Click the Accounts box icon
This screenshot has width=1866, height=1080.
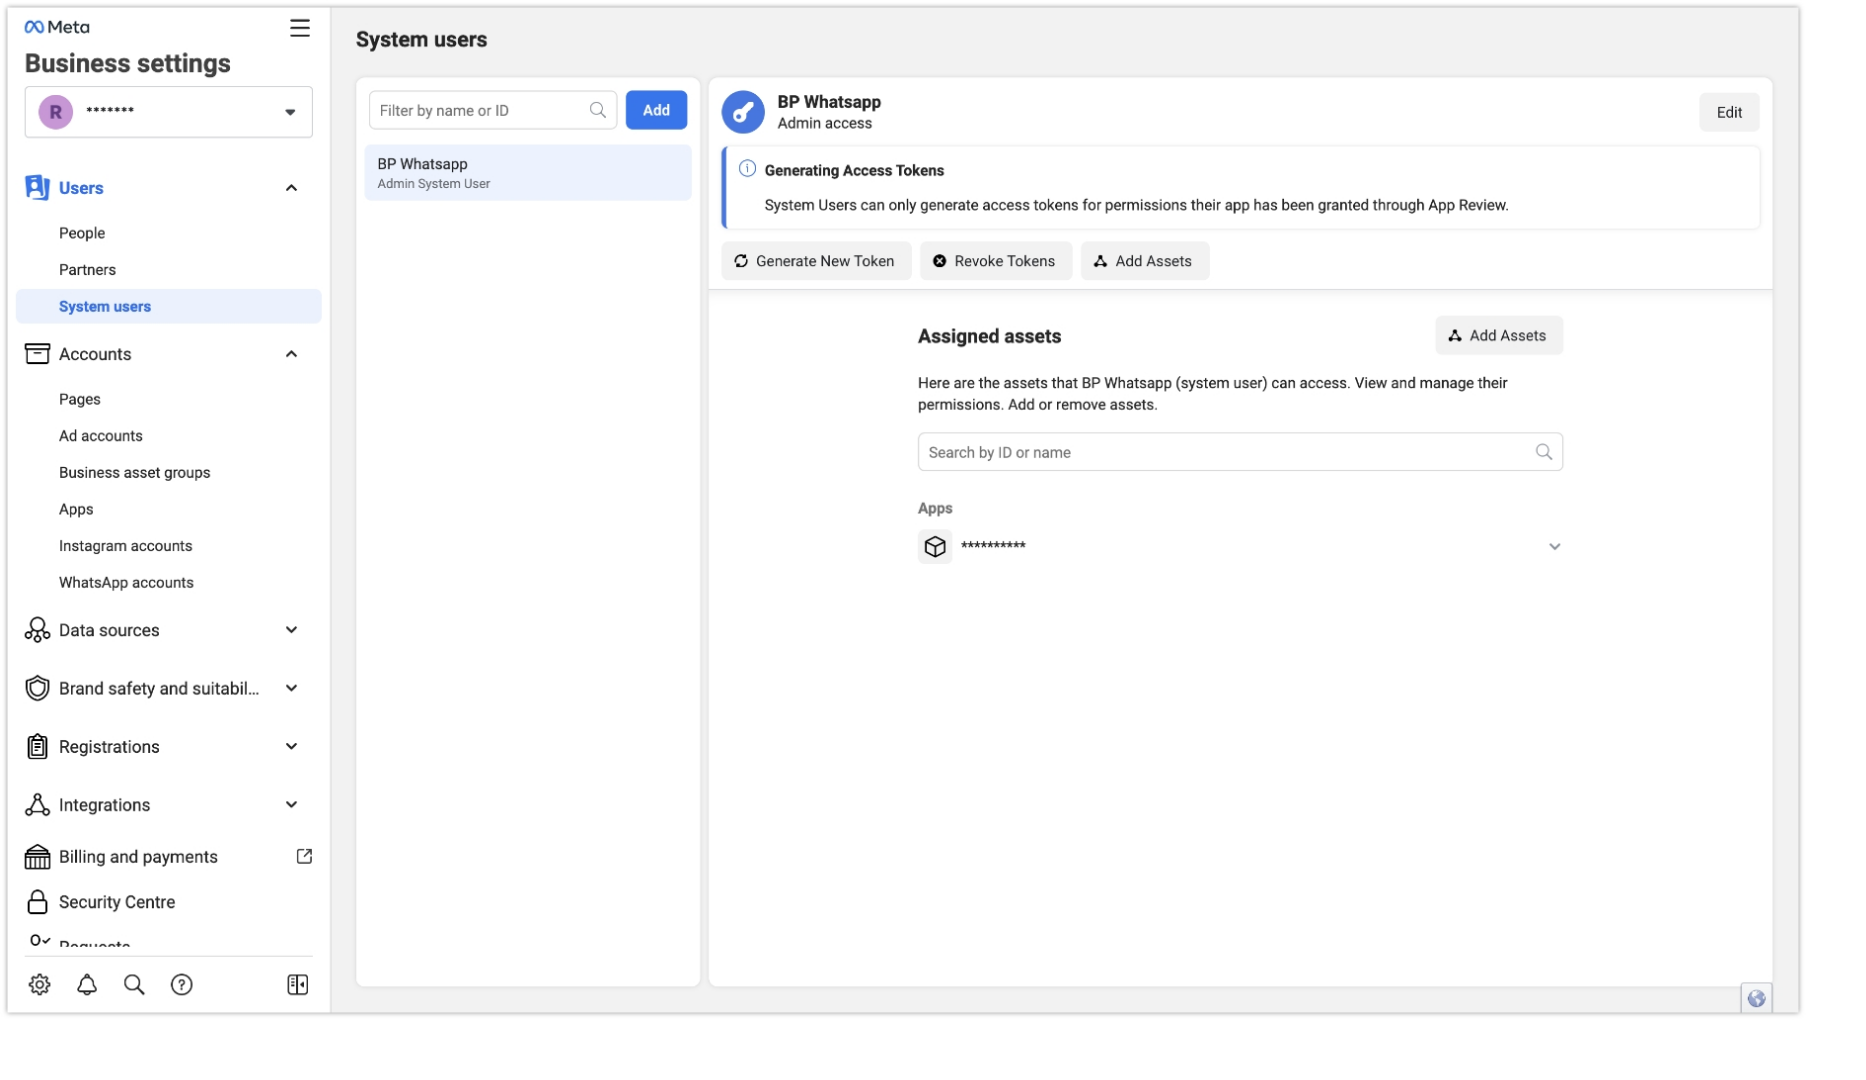(x=37, y=354)
